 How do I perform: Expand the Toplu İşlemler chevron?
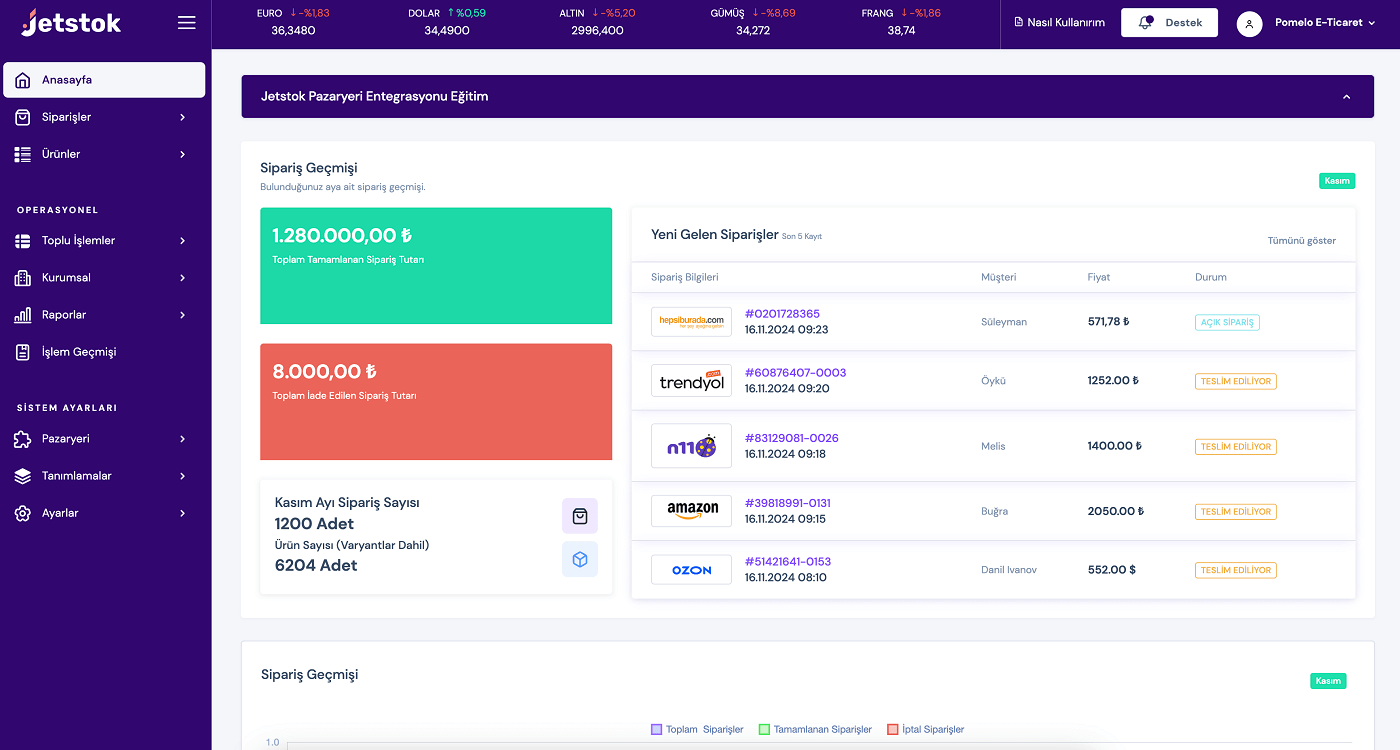point(183,241)
